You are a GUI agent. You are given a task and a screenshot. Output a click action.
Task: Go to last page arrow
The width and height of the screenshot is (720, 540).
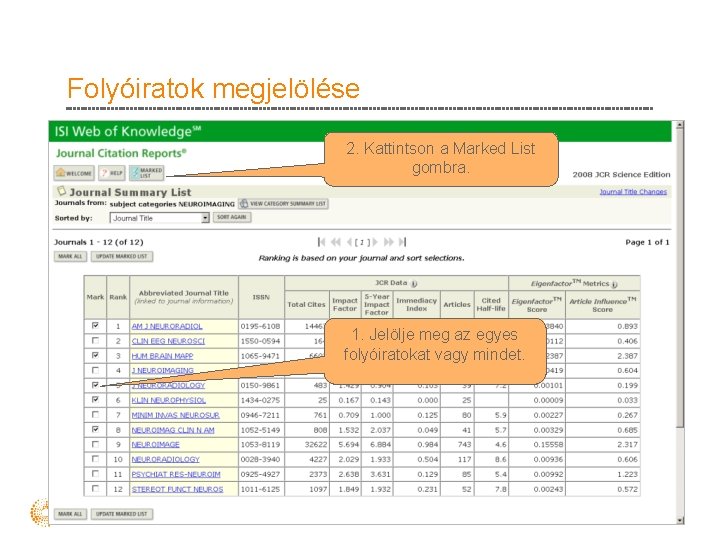[402, 242]
